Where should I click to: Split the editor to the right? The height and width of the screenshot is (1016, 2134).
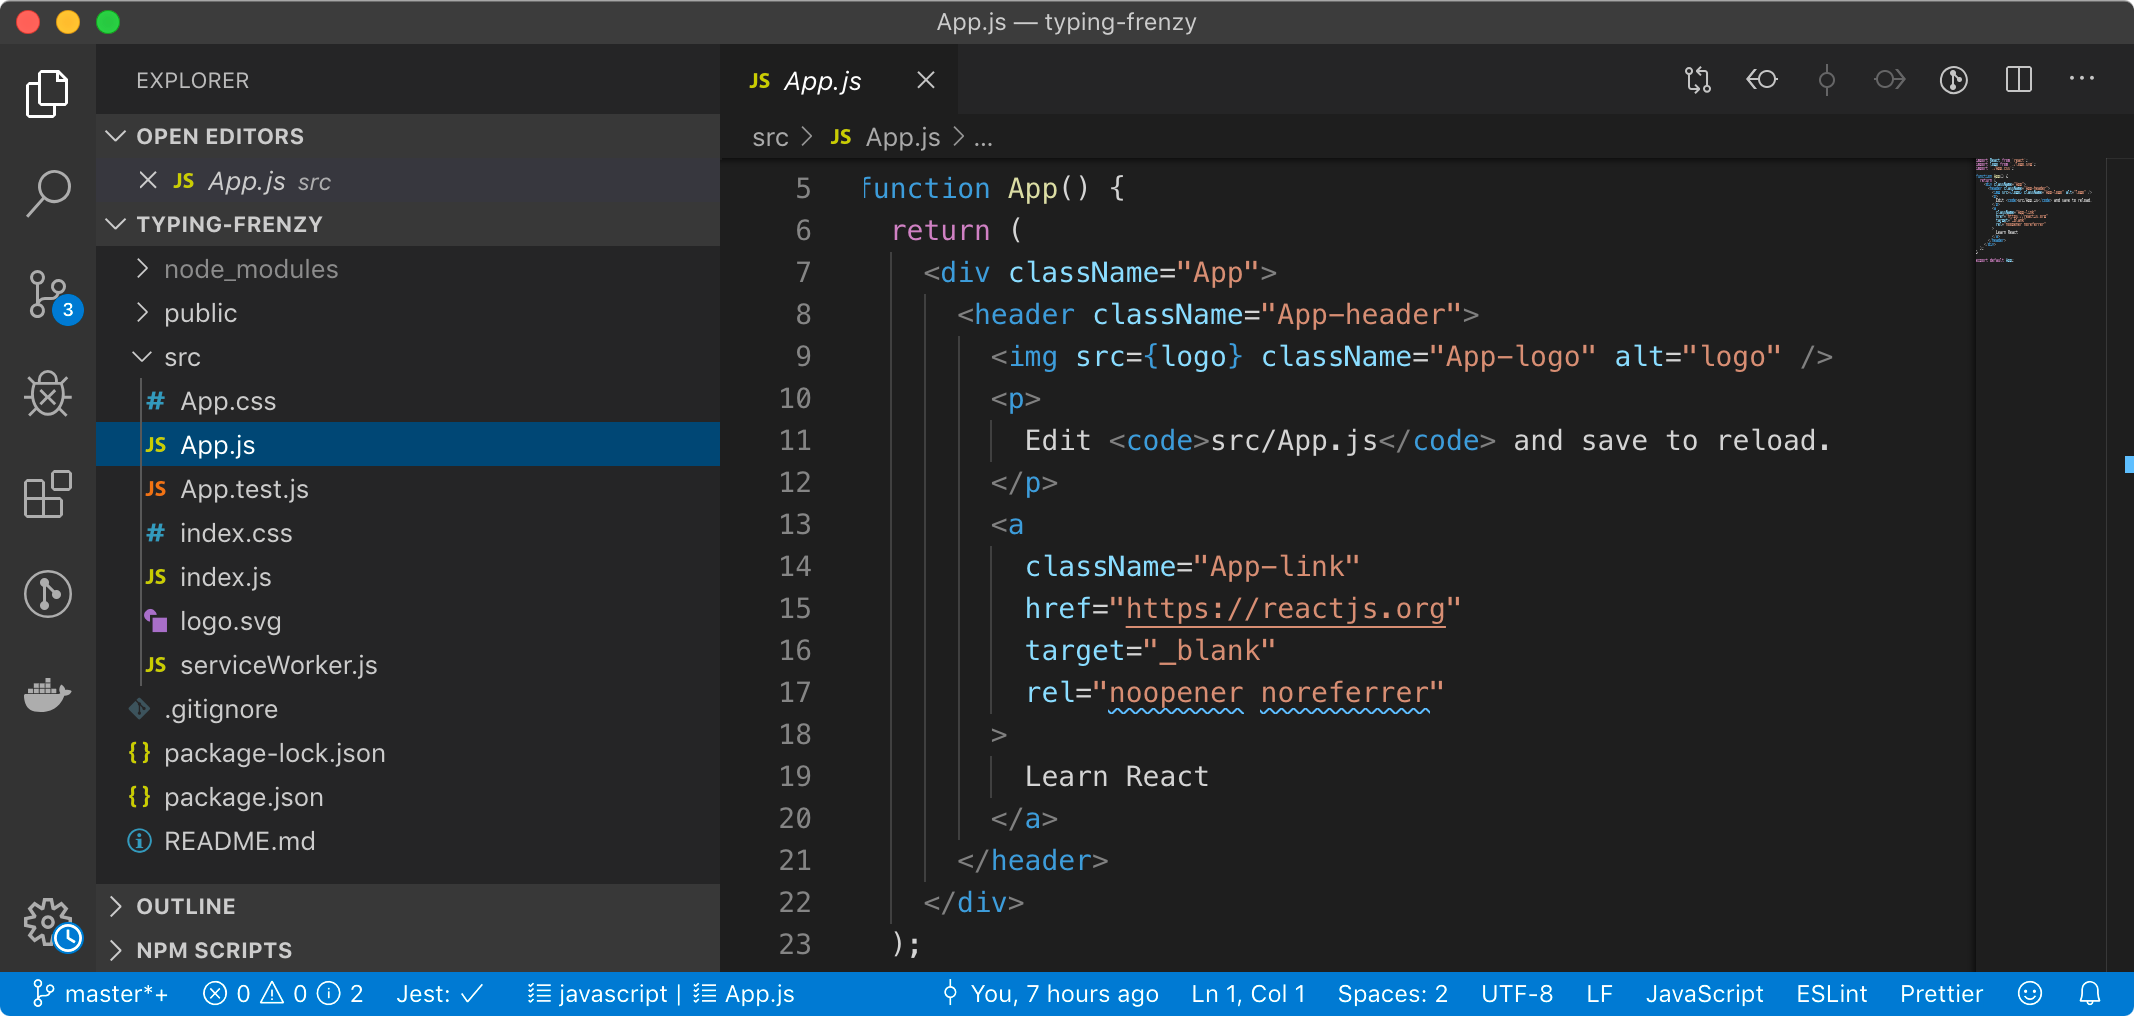coord(2019,80)
